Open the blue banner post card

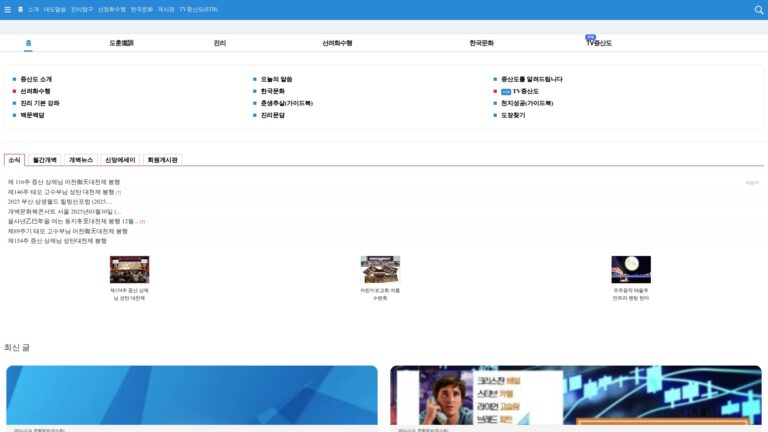(x=192, y=395)
